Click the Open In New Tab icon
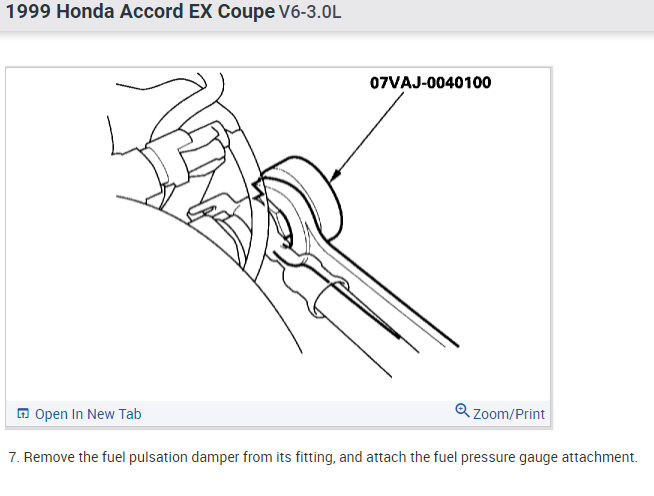The width and height of the screenshot is (654, 496). coord(23,414)
